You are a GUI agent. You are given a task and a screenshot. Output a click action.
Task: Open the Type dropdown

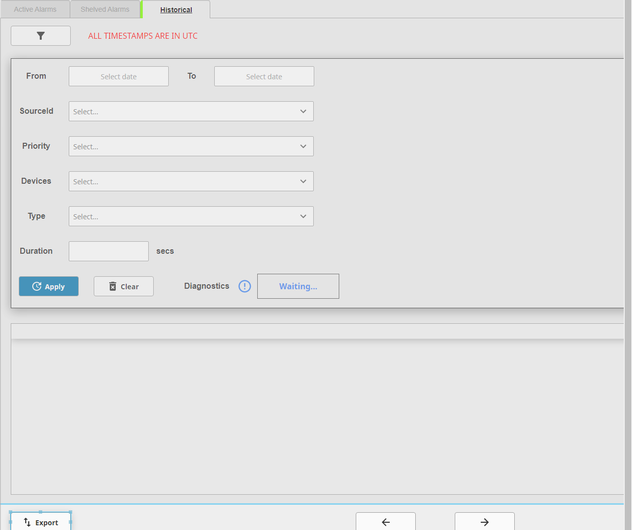190,216
